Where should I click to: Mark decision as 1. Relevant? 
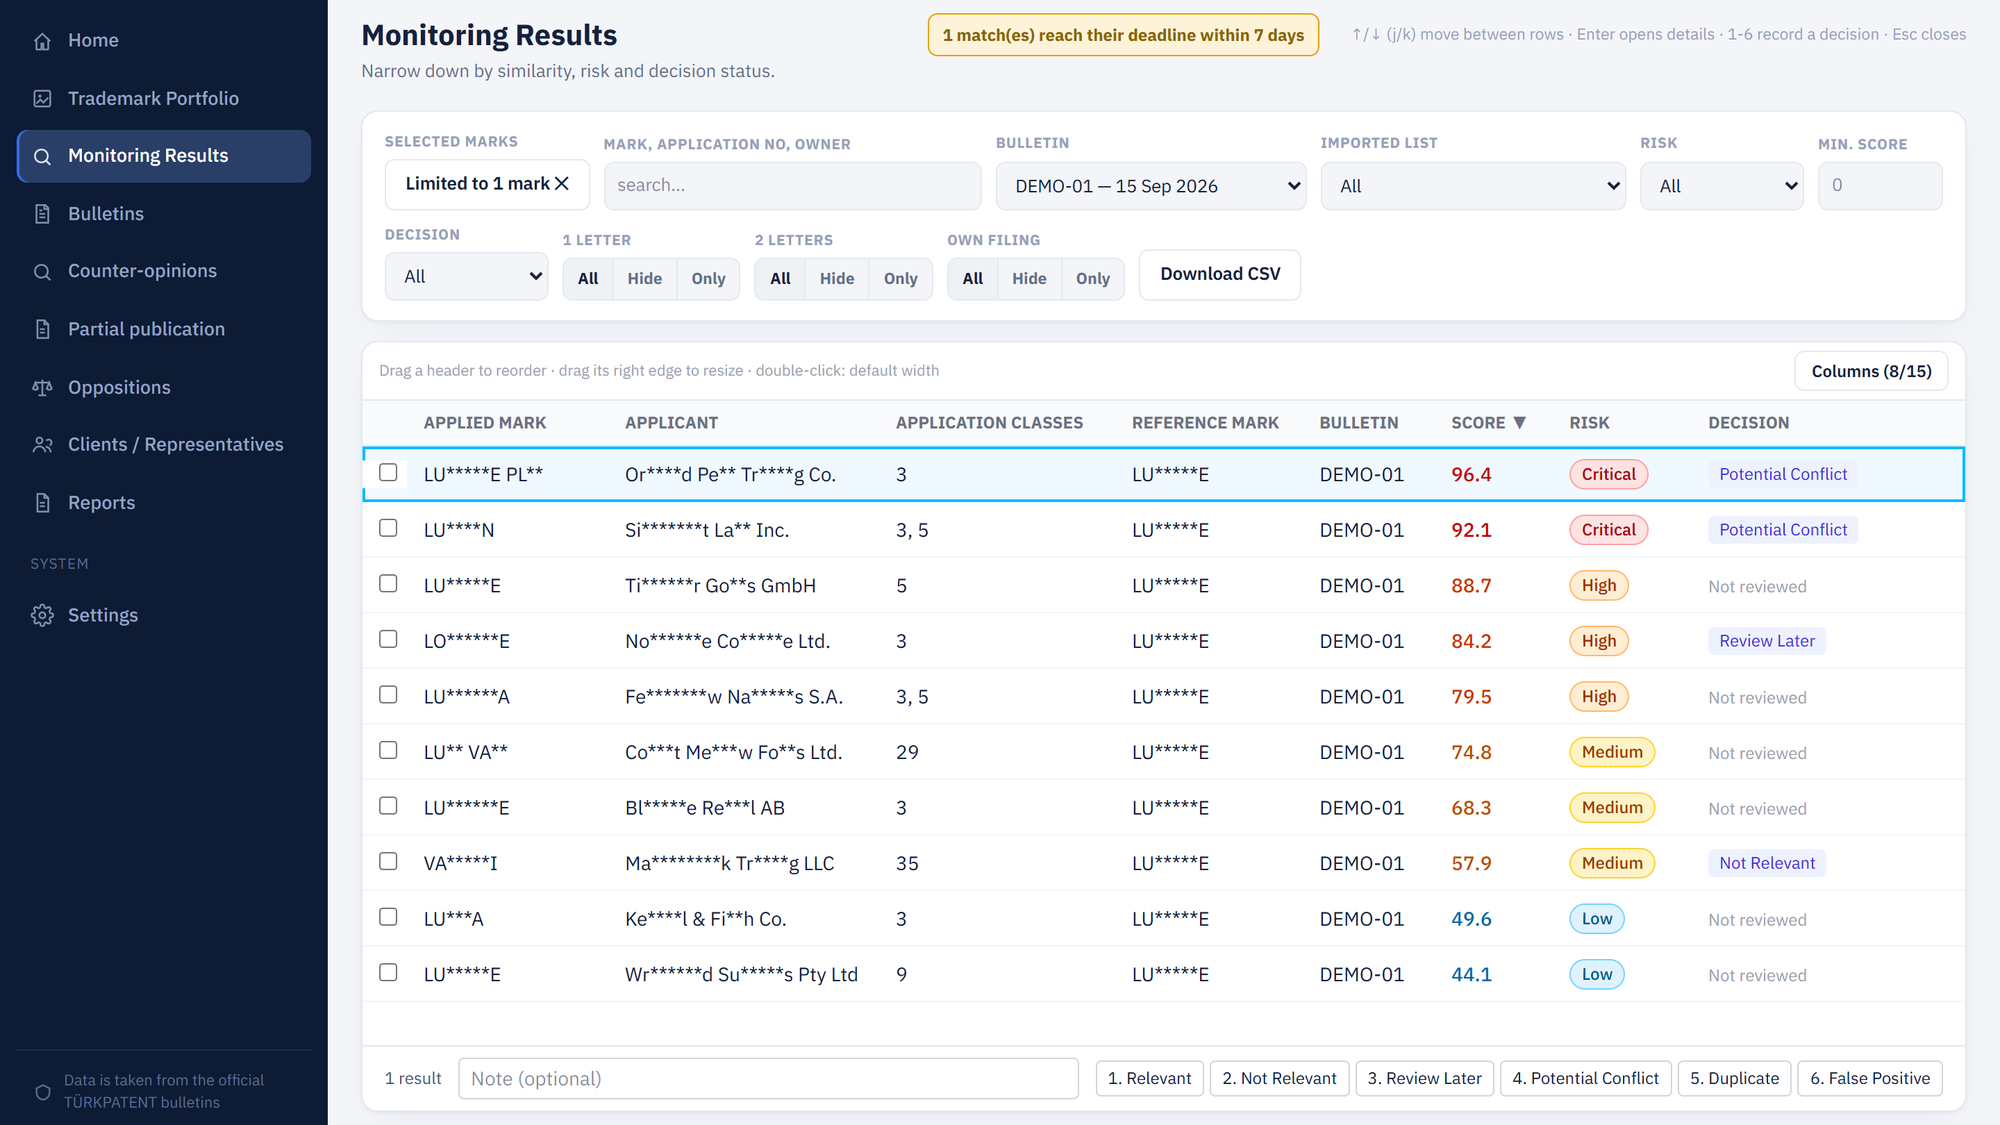(1149, 1078)
